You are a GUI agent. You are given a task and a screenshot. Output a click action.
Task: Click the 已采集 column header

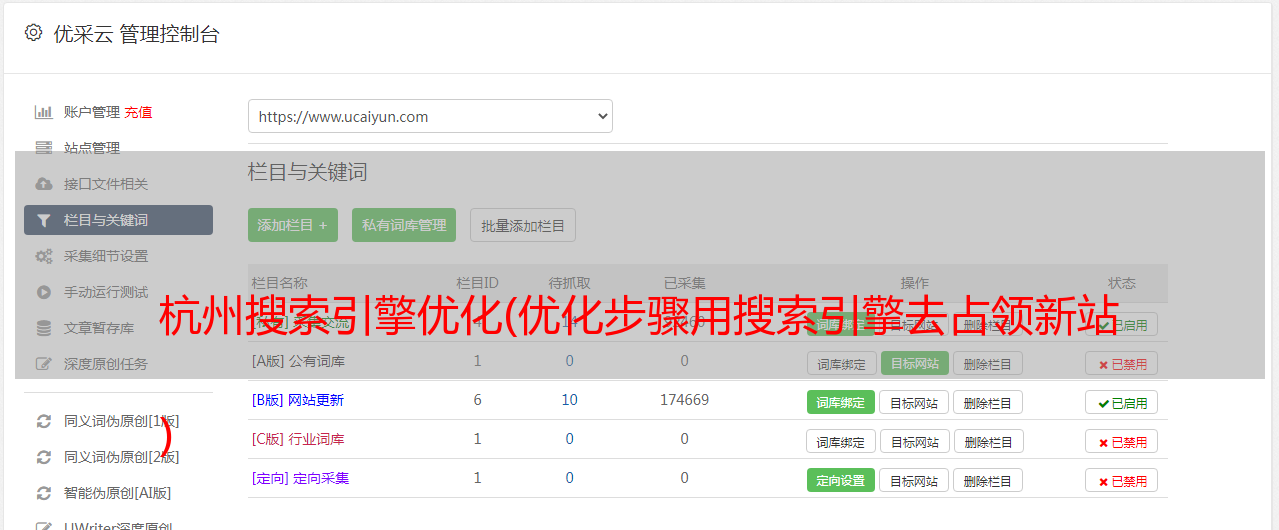684,283
